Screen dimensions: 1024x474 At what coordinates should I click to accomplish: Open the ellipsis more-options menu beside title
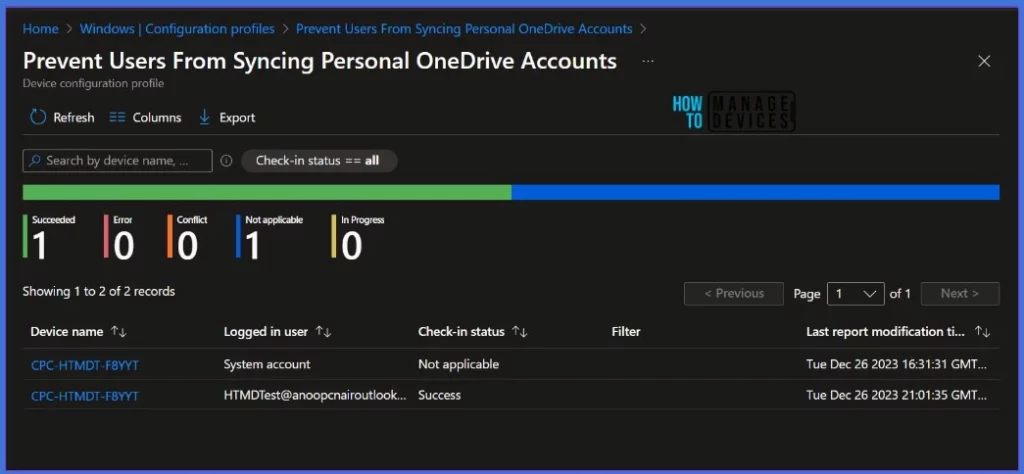coord(647,61)
